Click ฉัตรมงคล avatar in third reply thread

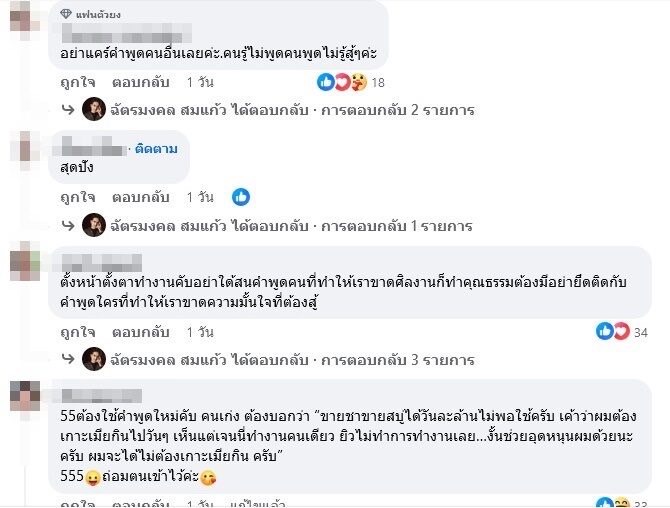(94, 359)
